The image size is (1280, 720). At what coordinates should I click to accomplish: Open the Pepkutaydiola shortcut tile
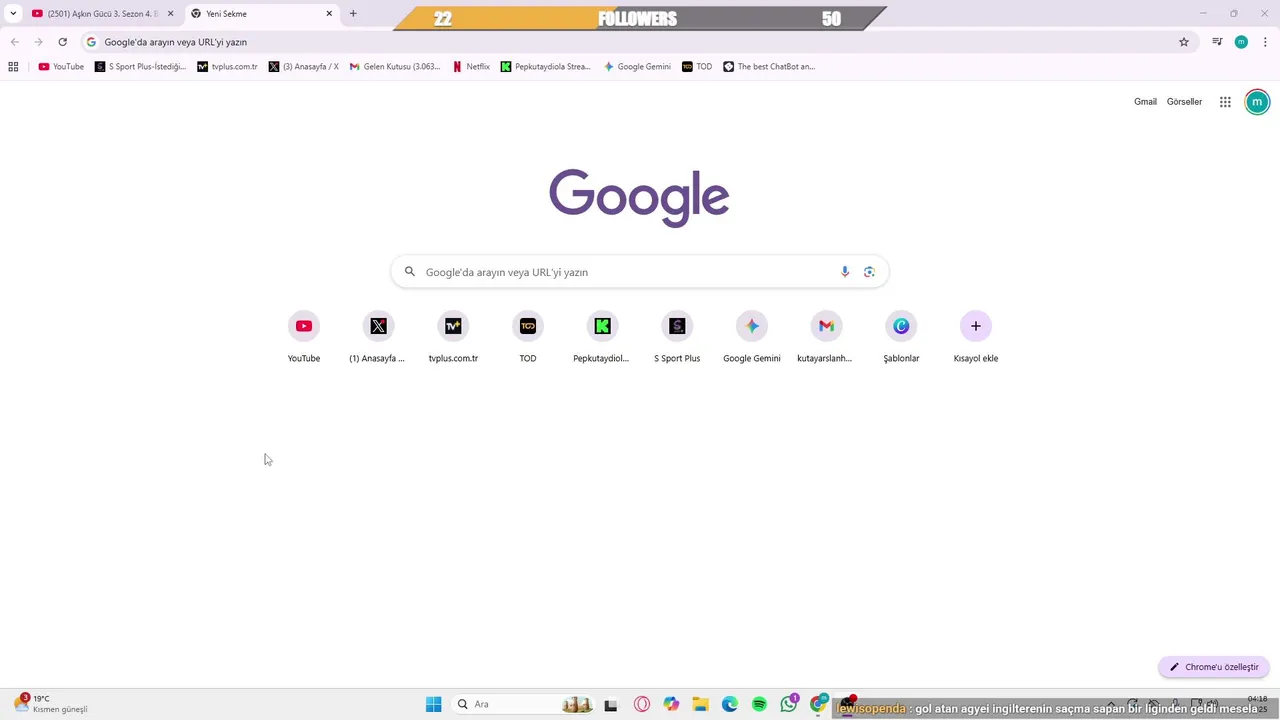pyautogui.click(x=602, y=338)
